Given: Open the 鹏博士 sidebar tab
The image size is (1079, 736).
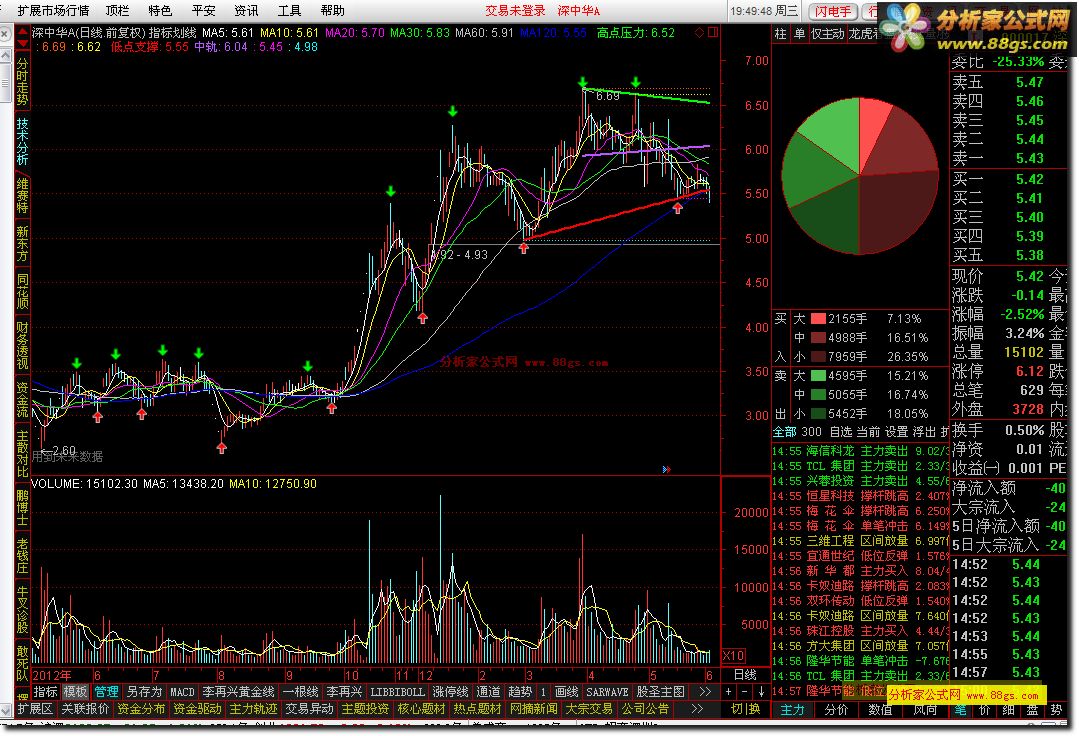Looking at the screenshot, I should (22, 508).
